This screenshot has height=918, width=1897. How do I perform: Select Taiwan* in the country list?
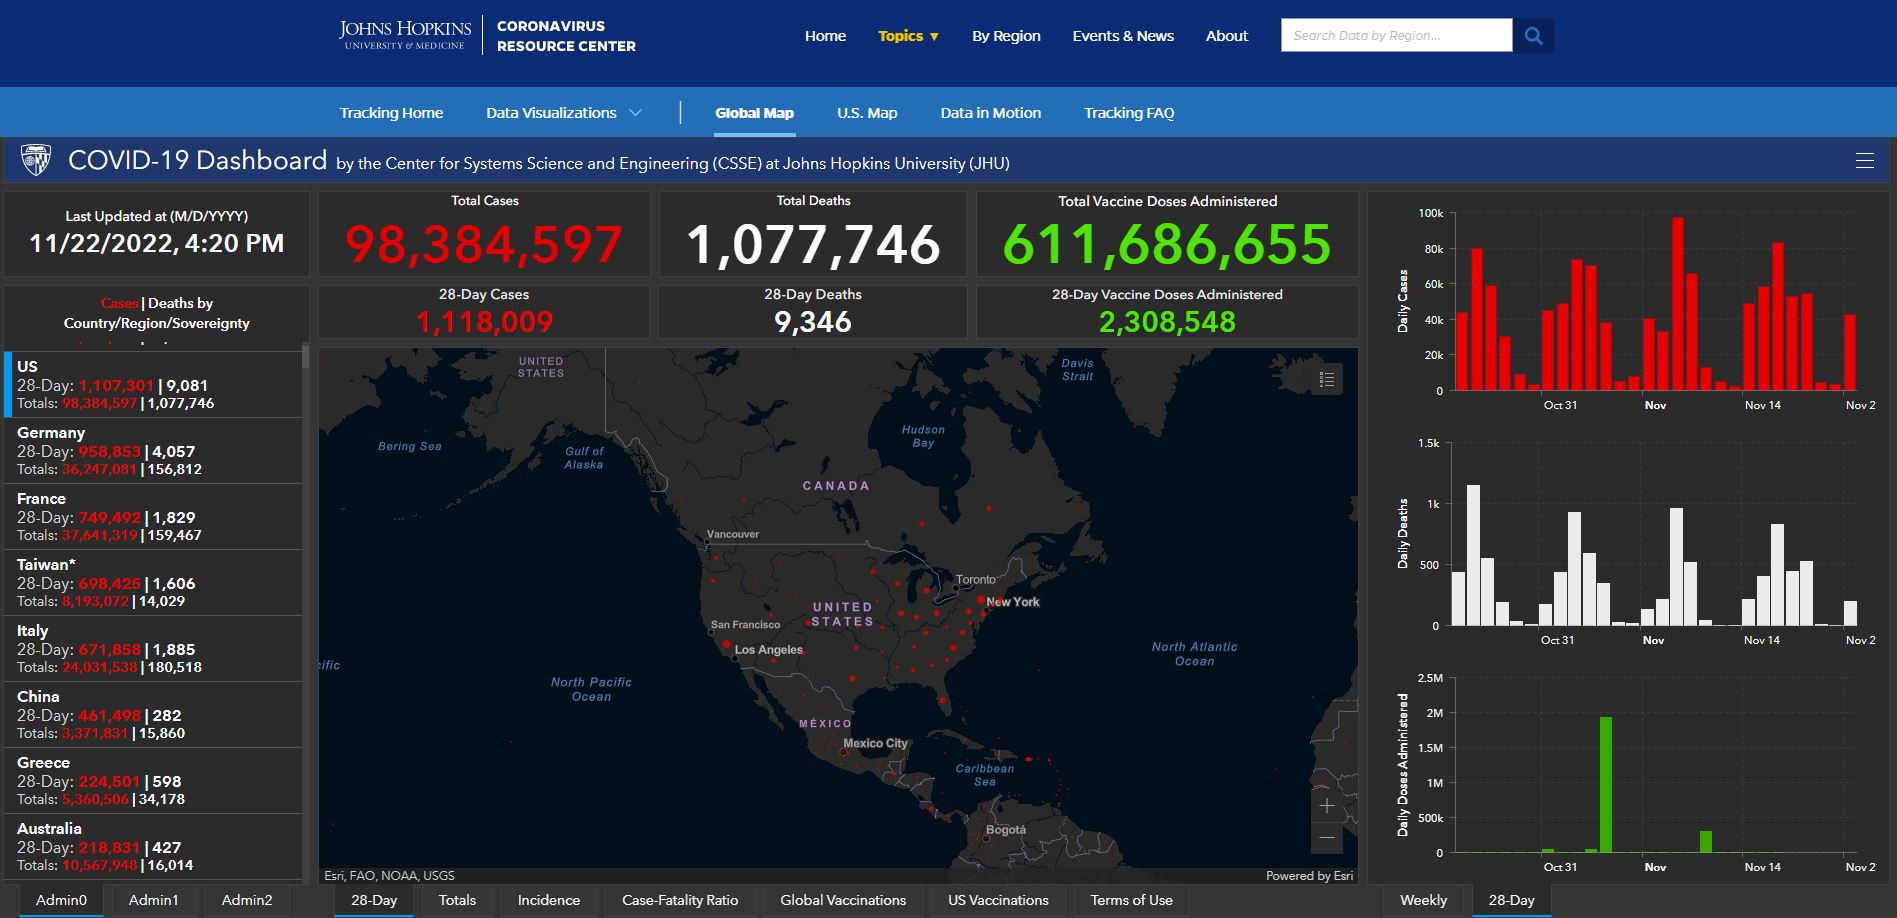point(153,582)
